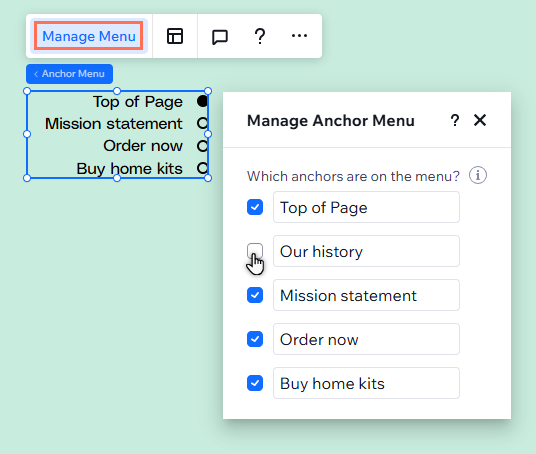Uncheck the Buy home kits checkbox

255,383
